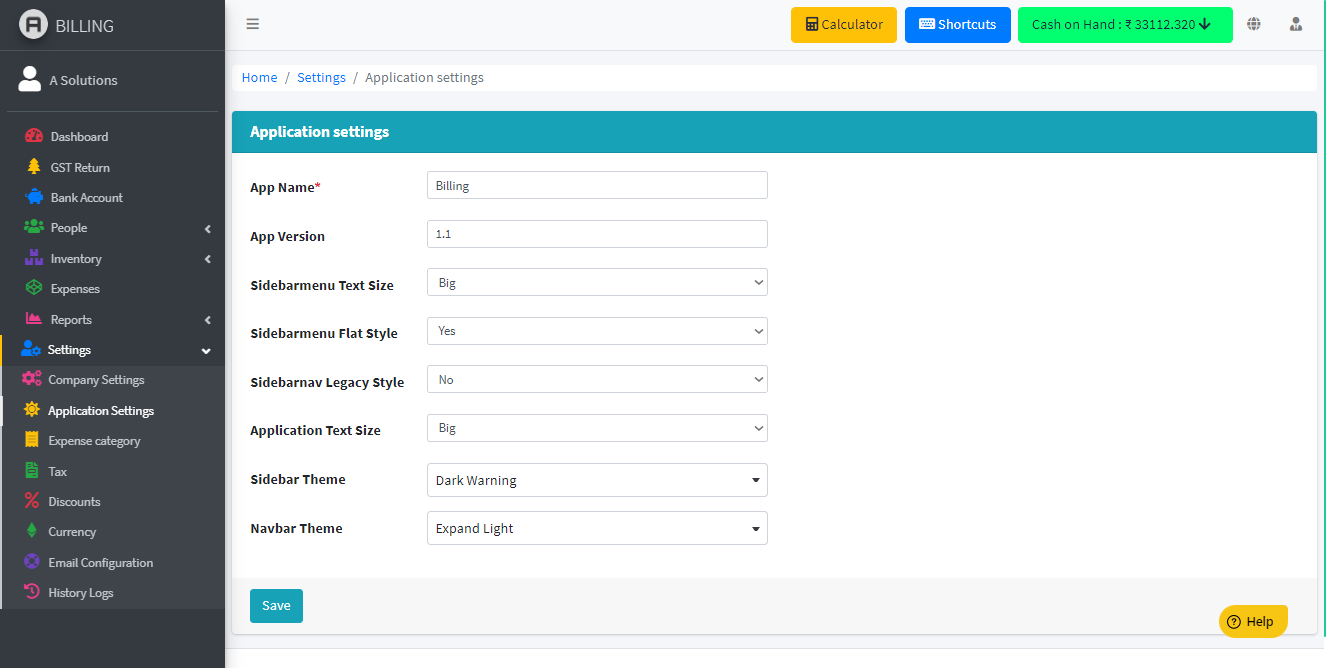The image size is (1326, 668).
Task: Open the user profile icon
Action: [1296, 24]
